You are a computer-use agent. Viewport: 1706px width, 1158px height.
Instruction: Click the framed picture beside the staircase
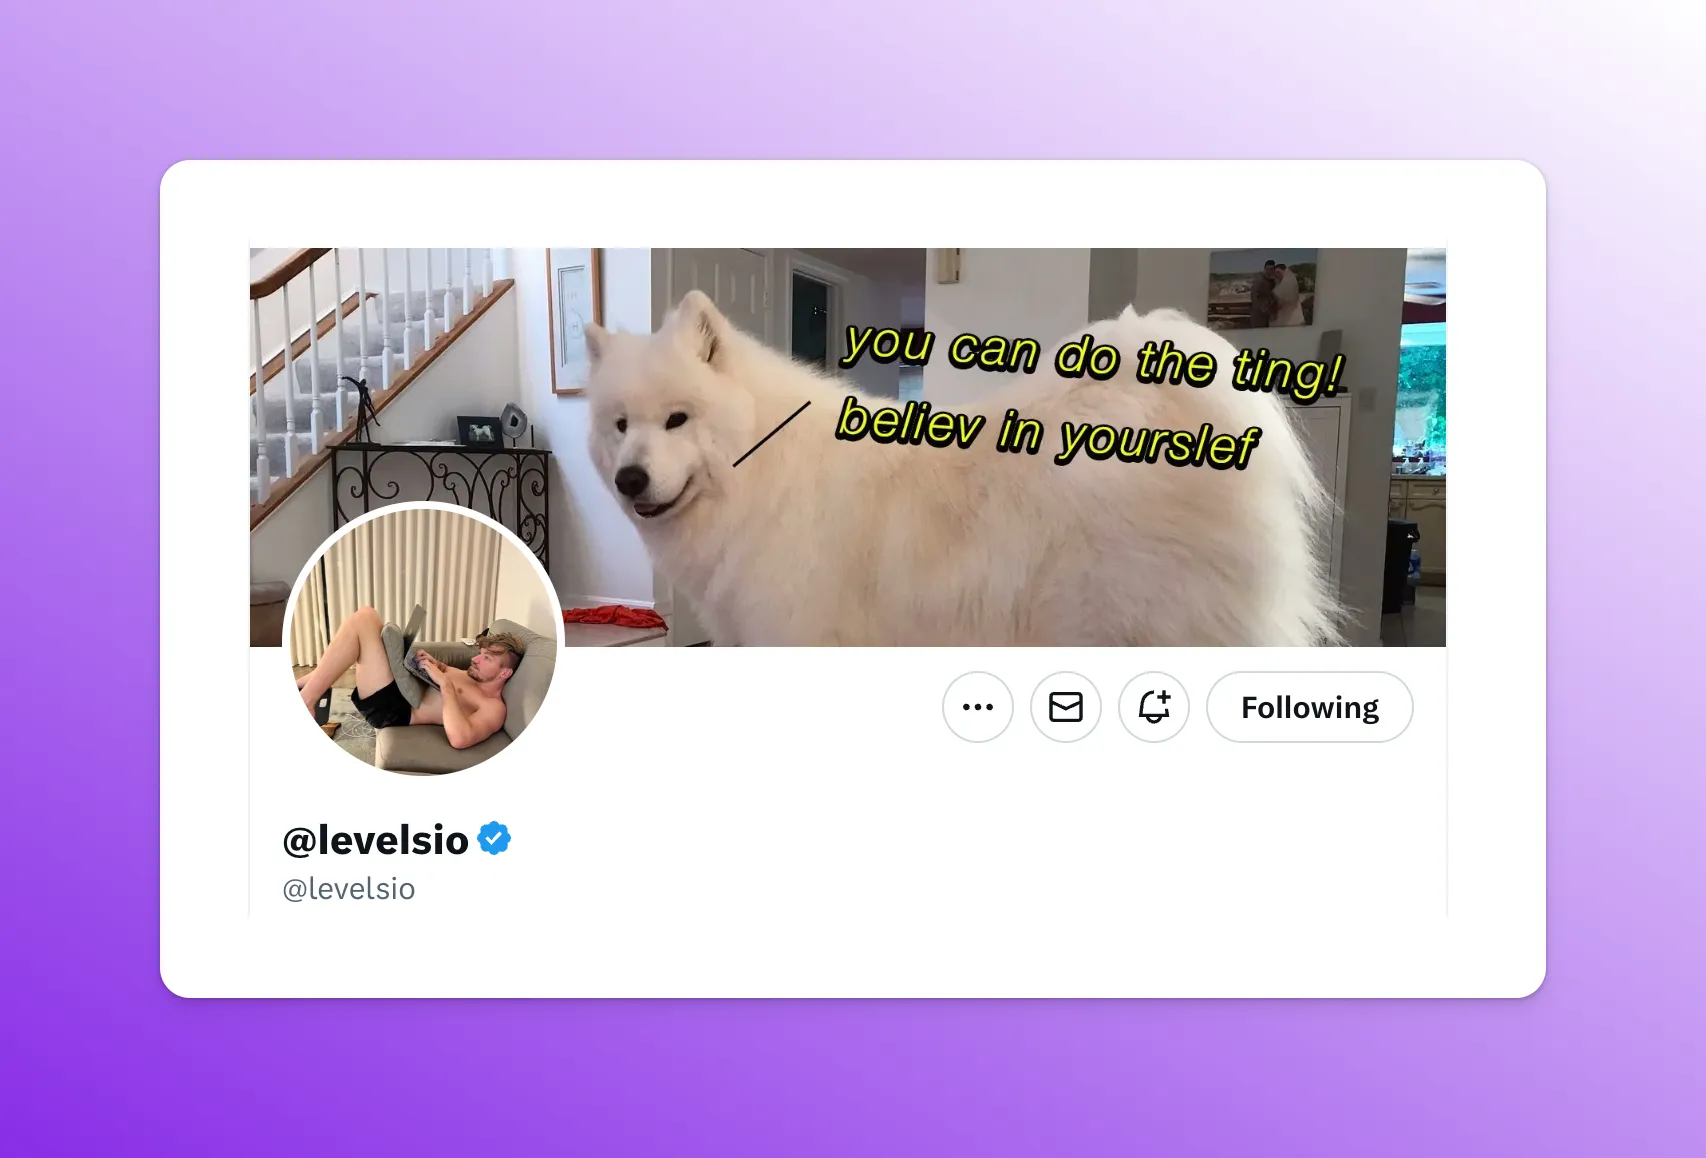click(572, 320)
